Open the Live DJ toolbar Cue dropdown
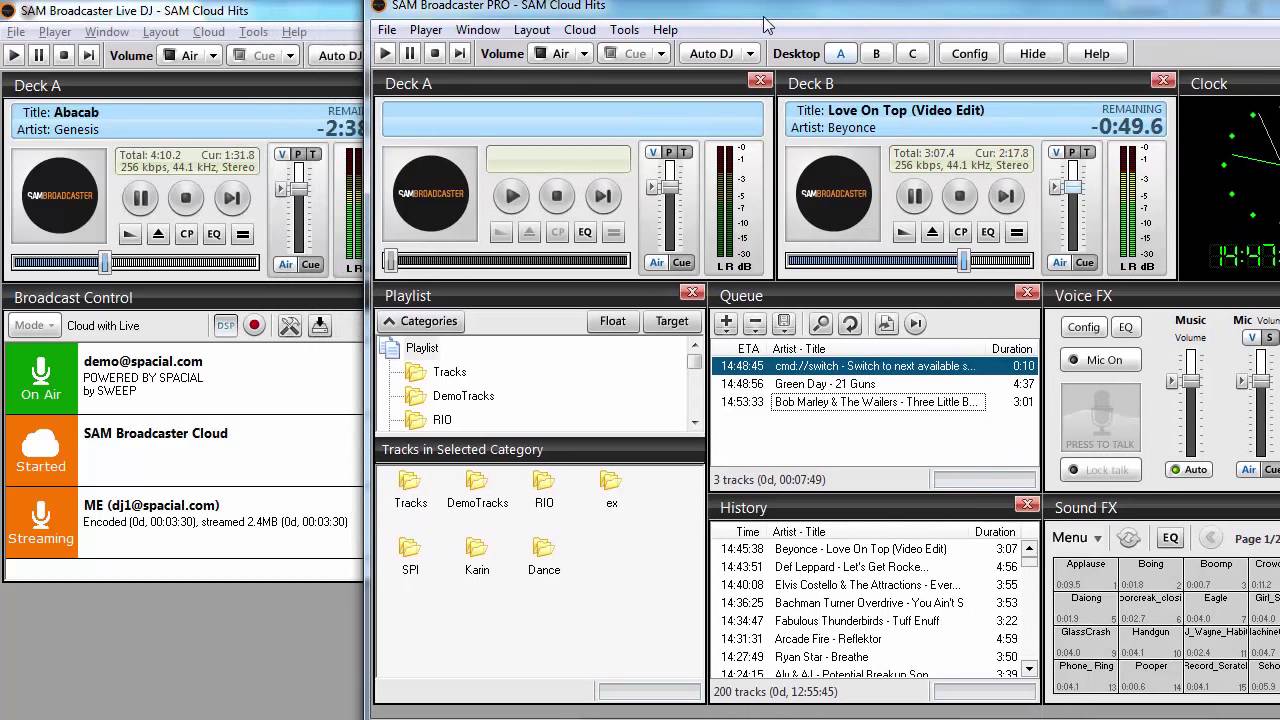The image size is (1280, 720). [x=290, y=56]
